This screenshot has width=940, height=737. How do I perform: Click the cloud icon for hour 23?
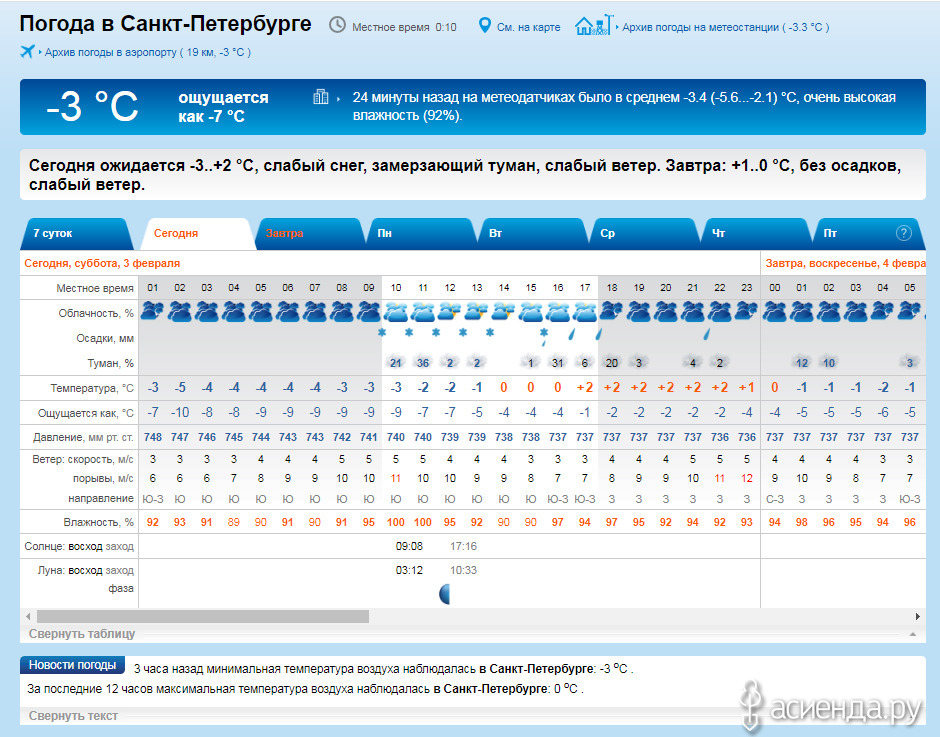click(746, 311)
